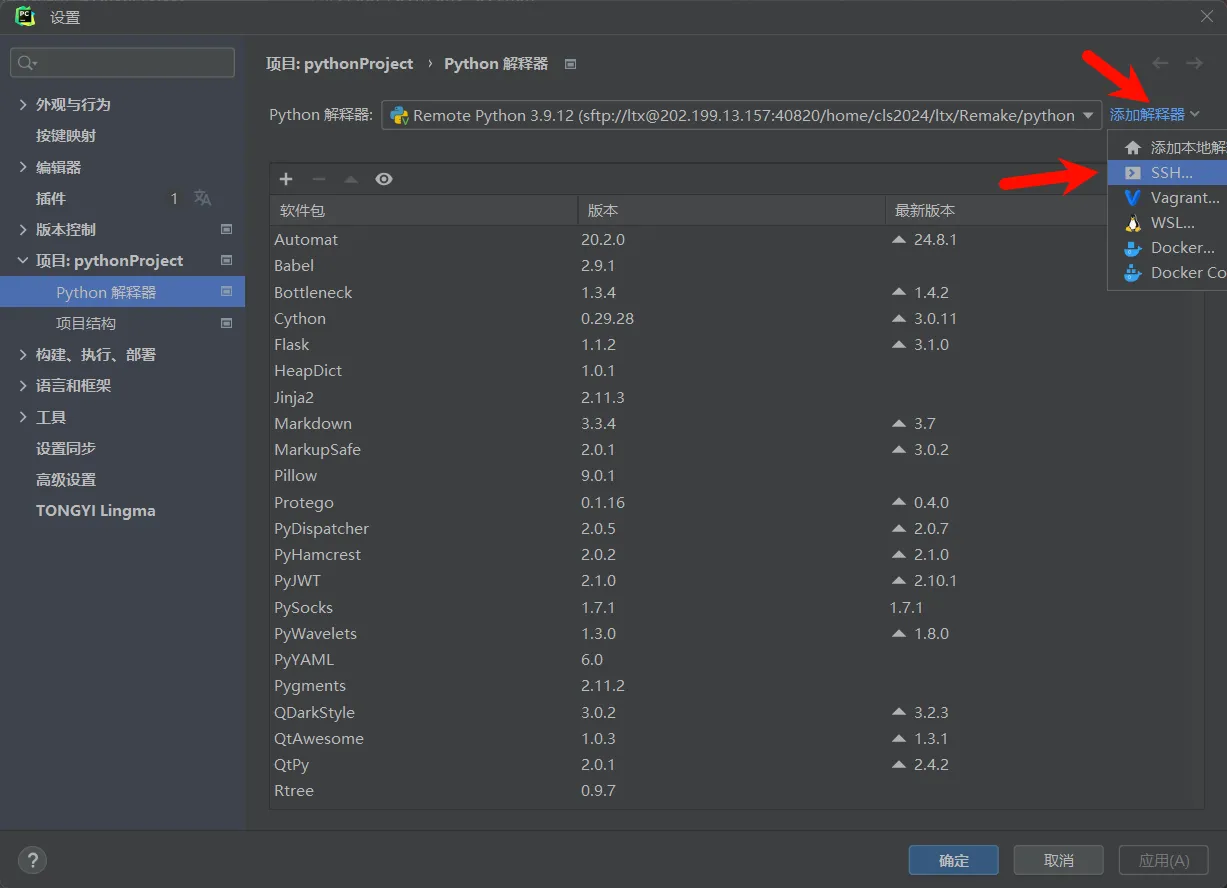Click the upgrade package arrow icon
The image size is (1227, 888).
351,179
